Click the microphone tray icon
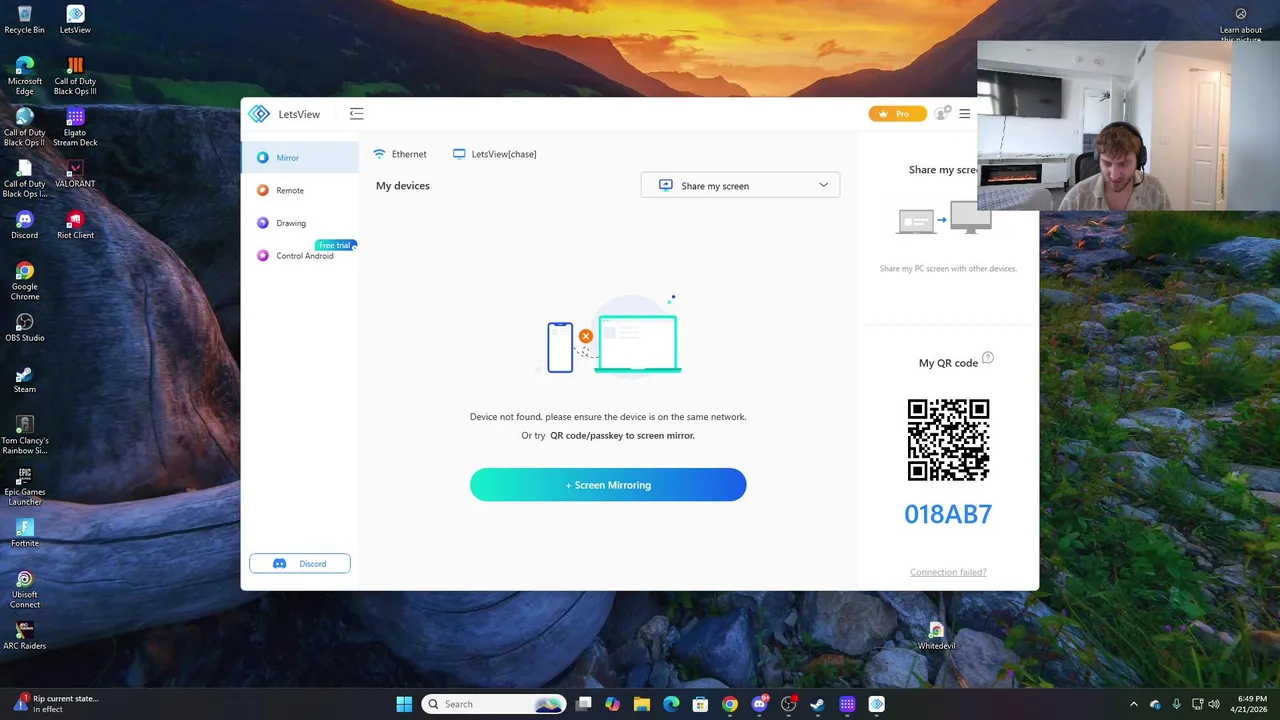Image resolution: width=1280 pixels, height=720 pixels. tap(1176, 704)
